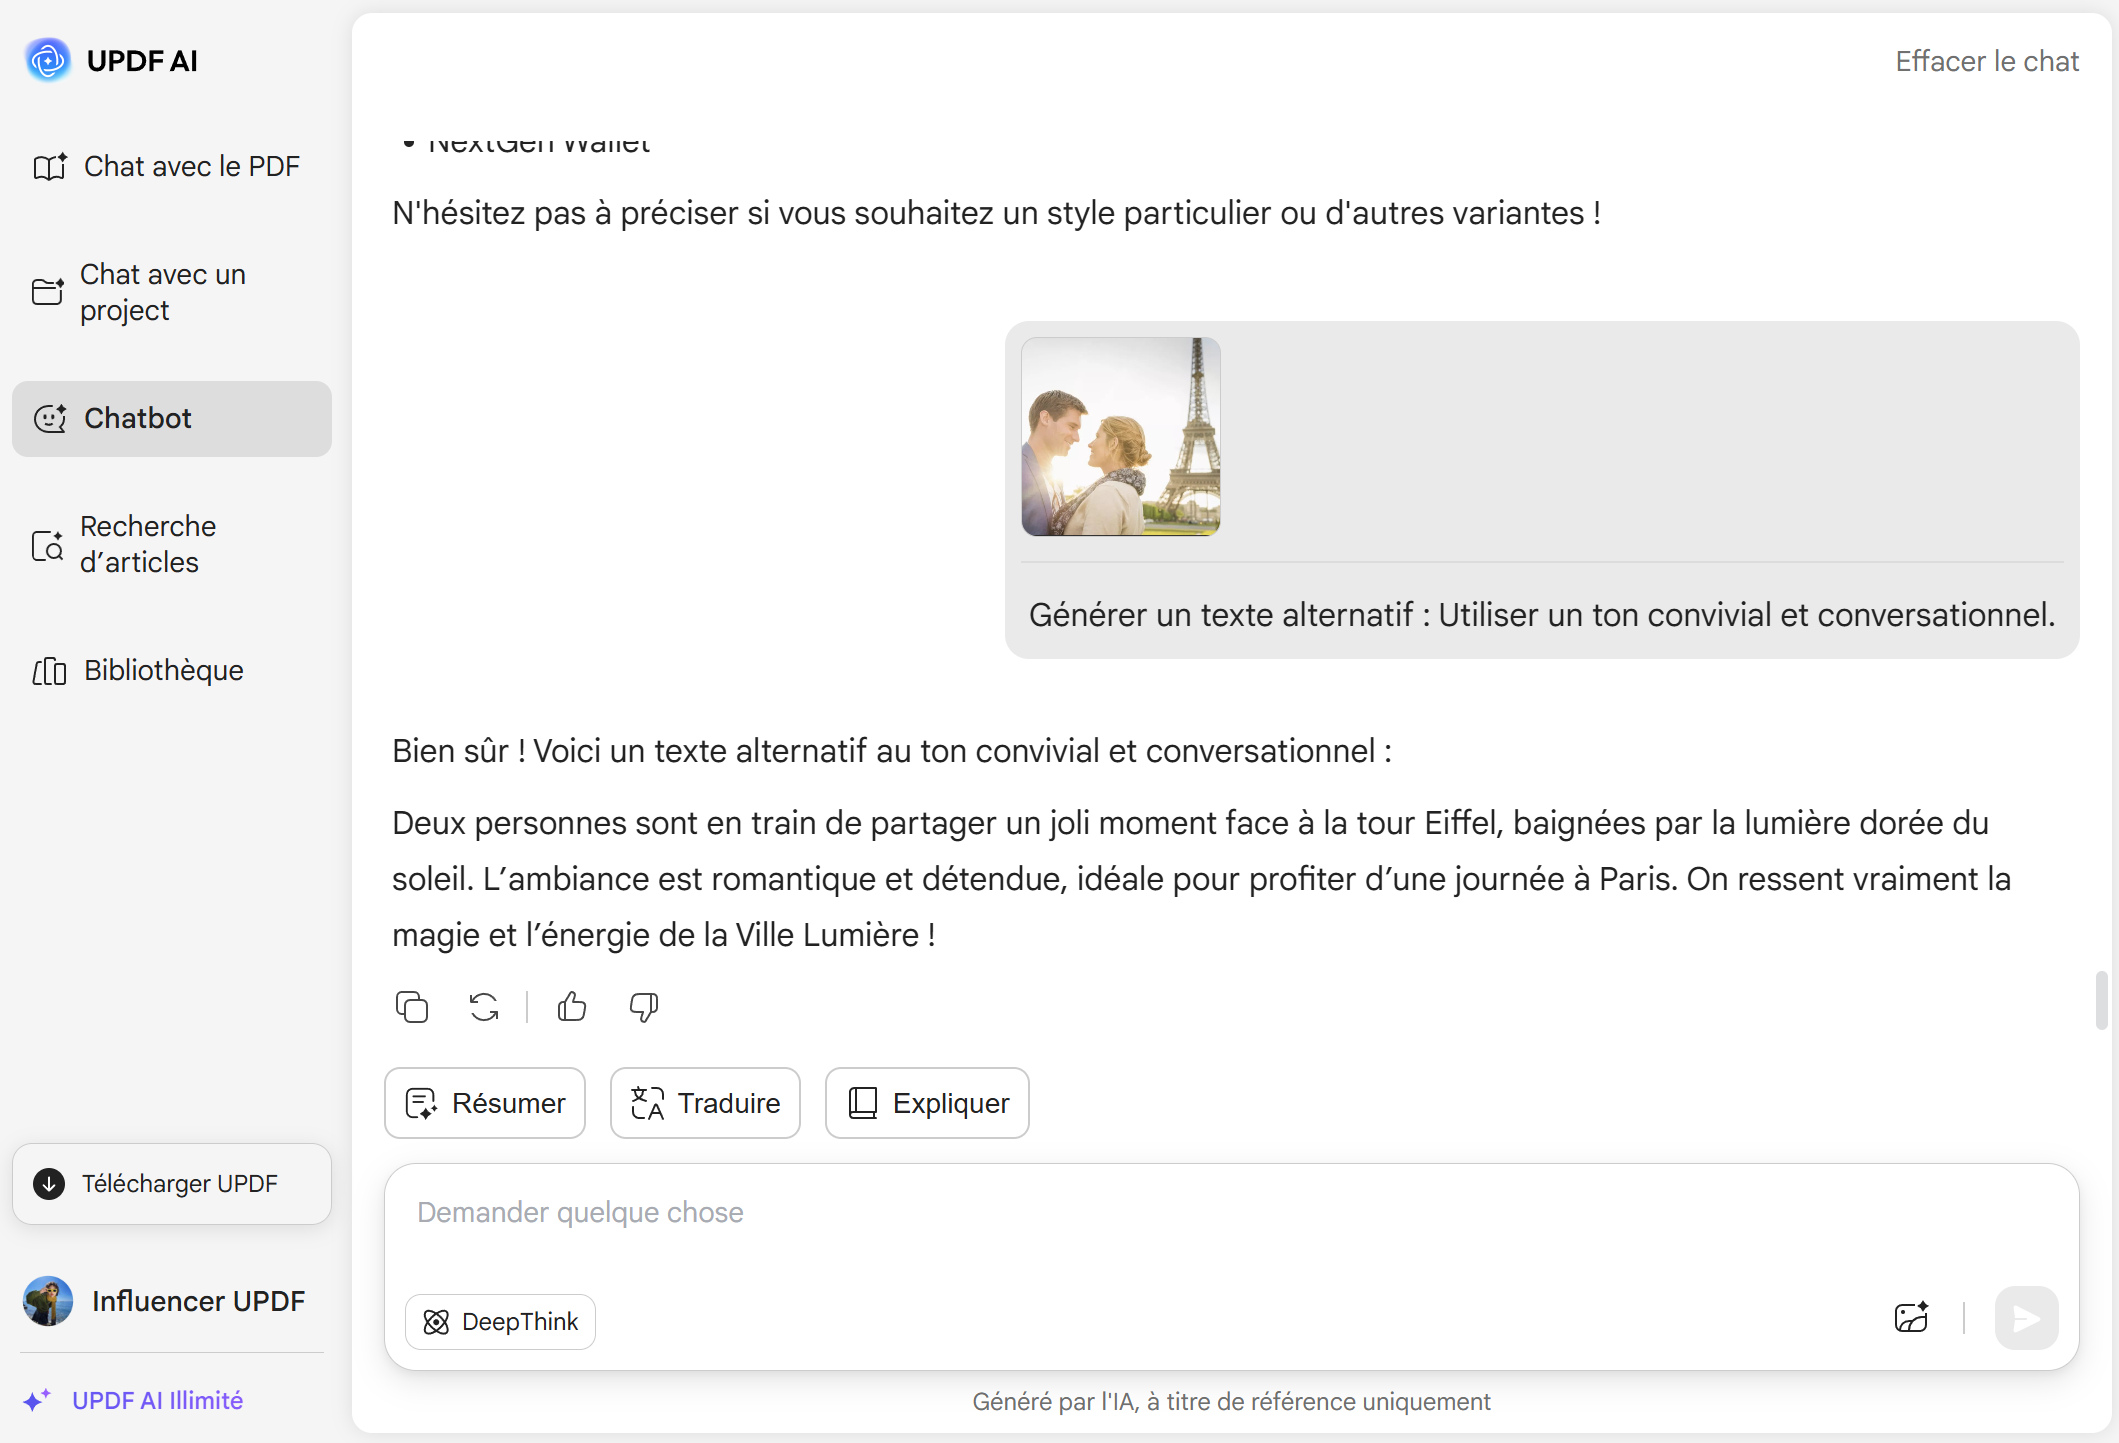The width and height of the screenshot is (2119, 1443).
Task: Copy the AI response text
Action: click(412, 1007)
